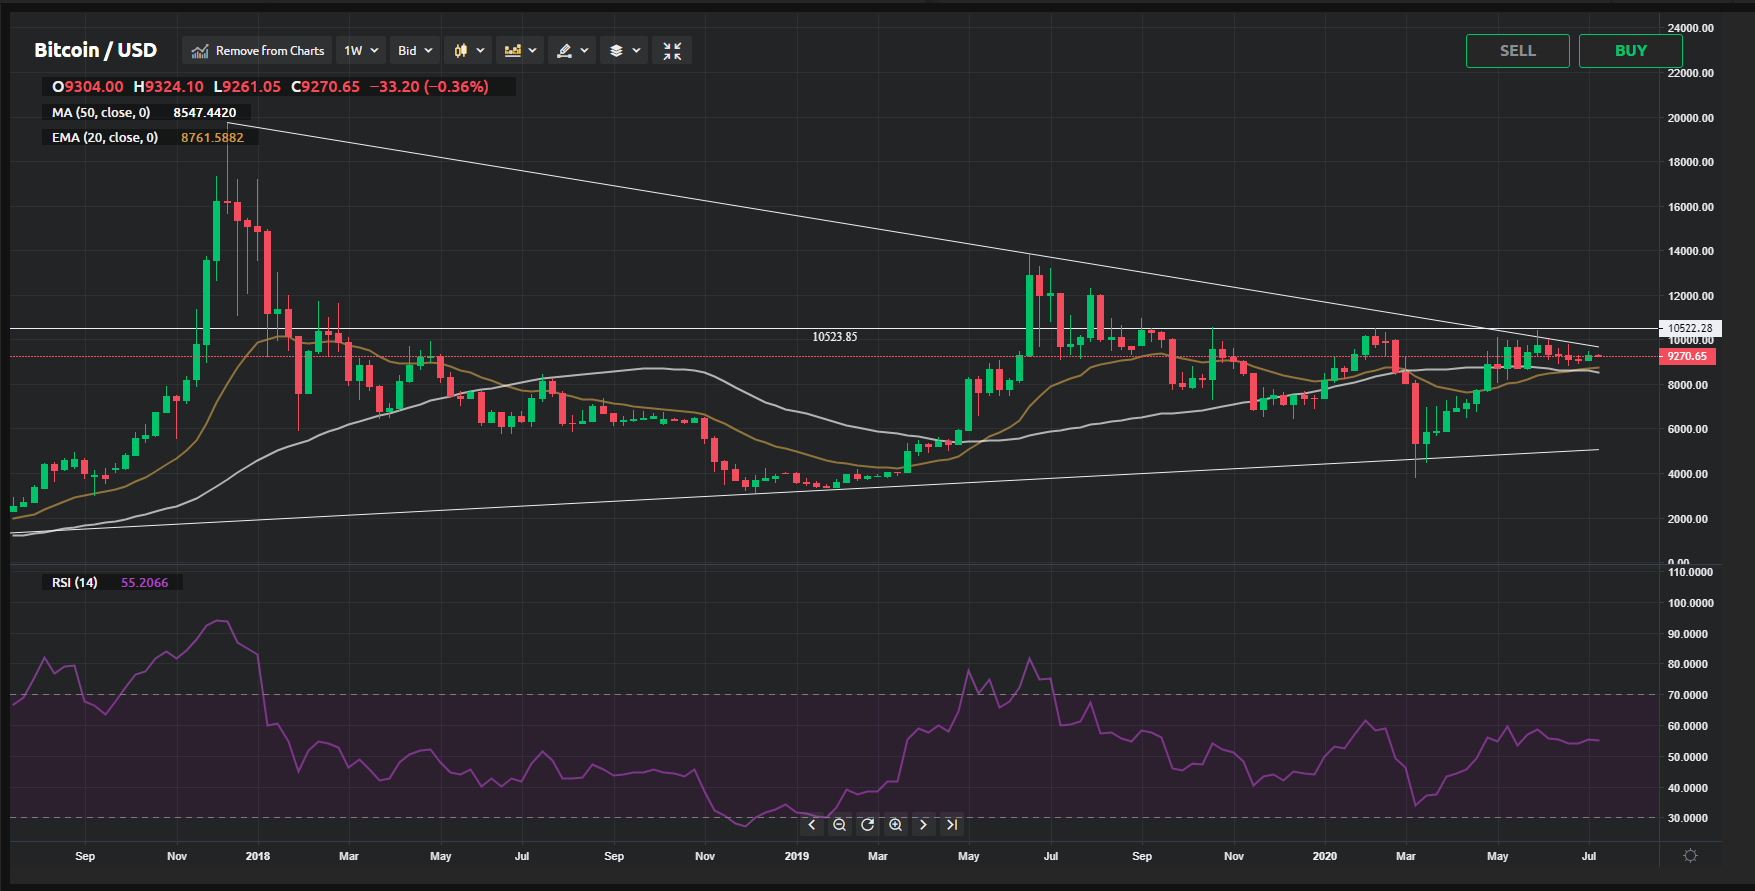
Task: Open the candlestick chart style dropdown
Action: [x=468, y=51]
